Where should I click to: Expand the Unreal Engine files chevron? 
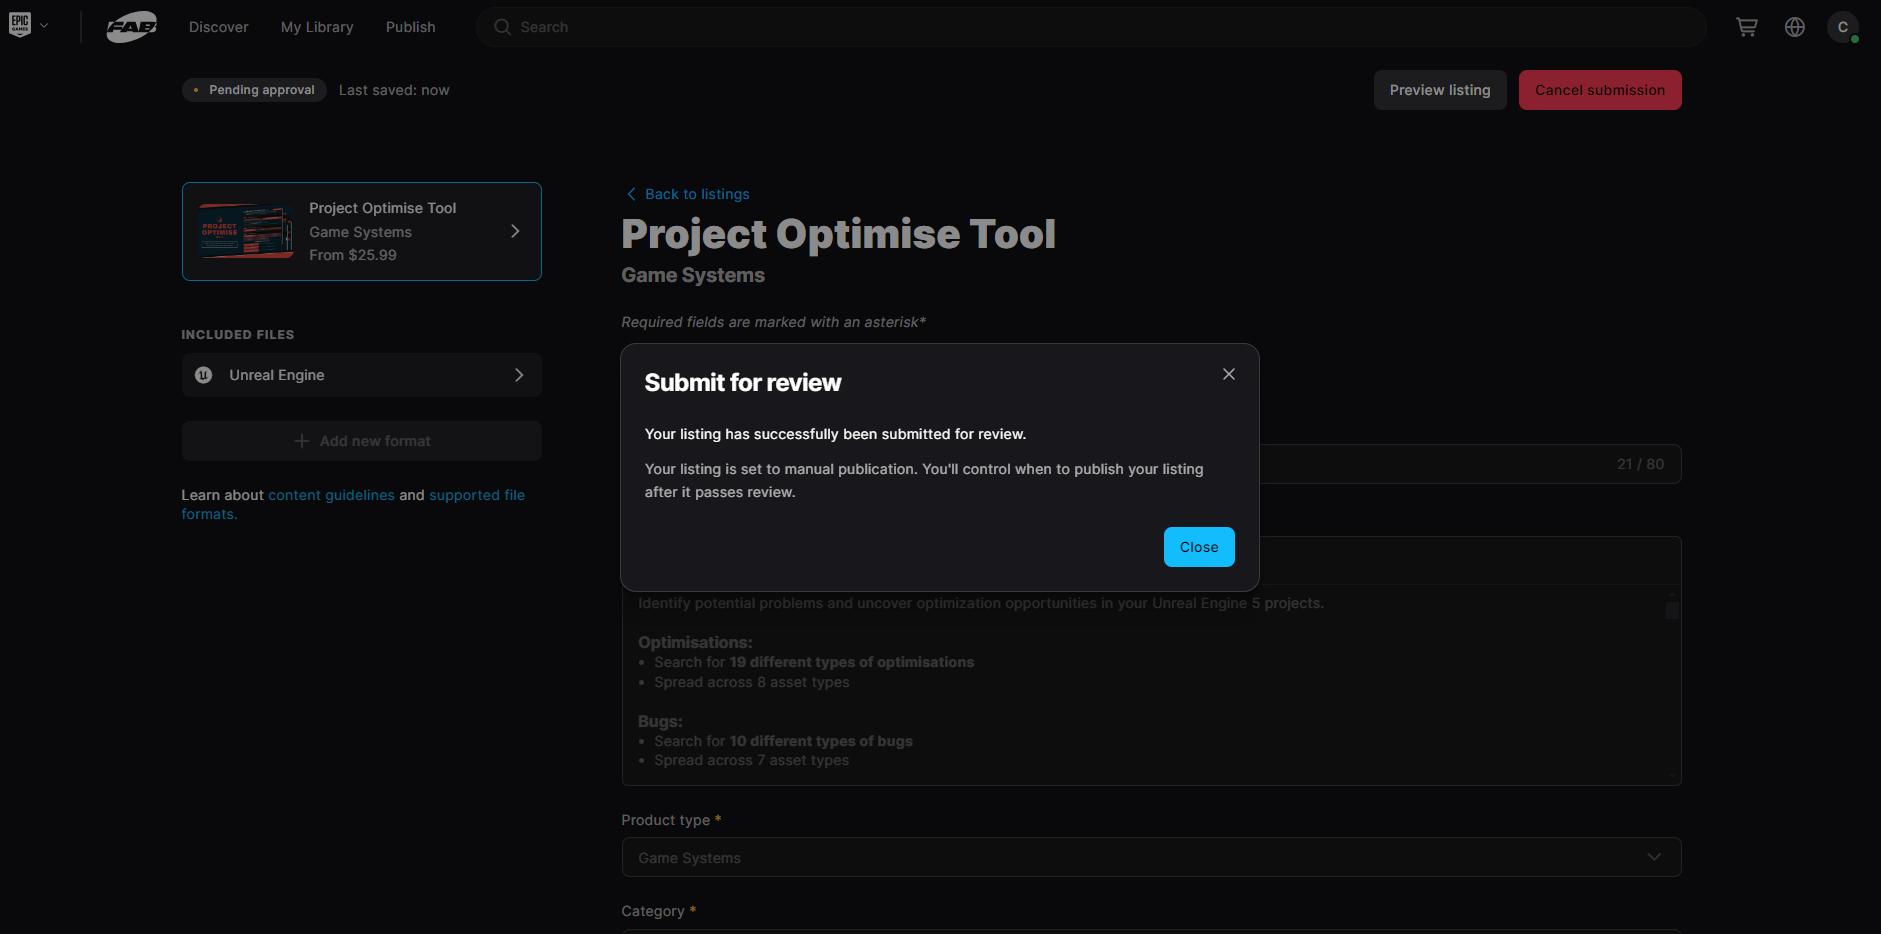(519, 375)
